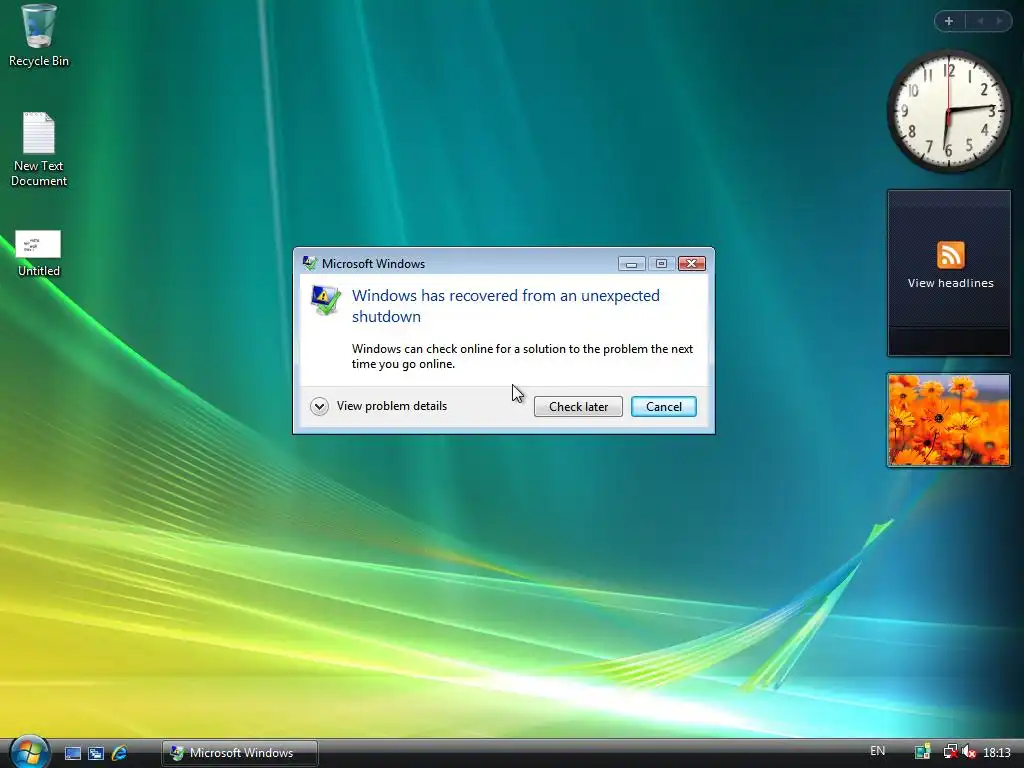Click the dialog heading about unexpected shutdown
Image resolution: width=1024 pixels, height=768 pixels.
tap(505, 306)
